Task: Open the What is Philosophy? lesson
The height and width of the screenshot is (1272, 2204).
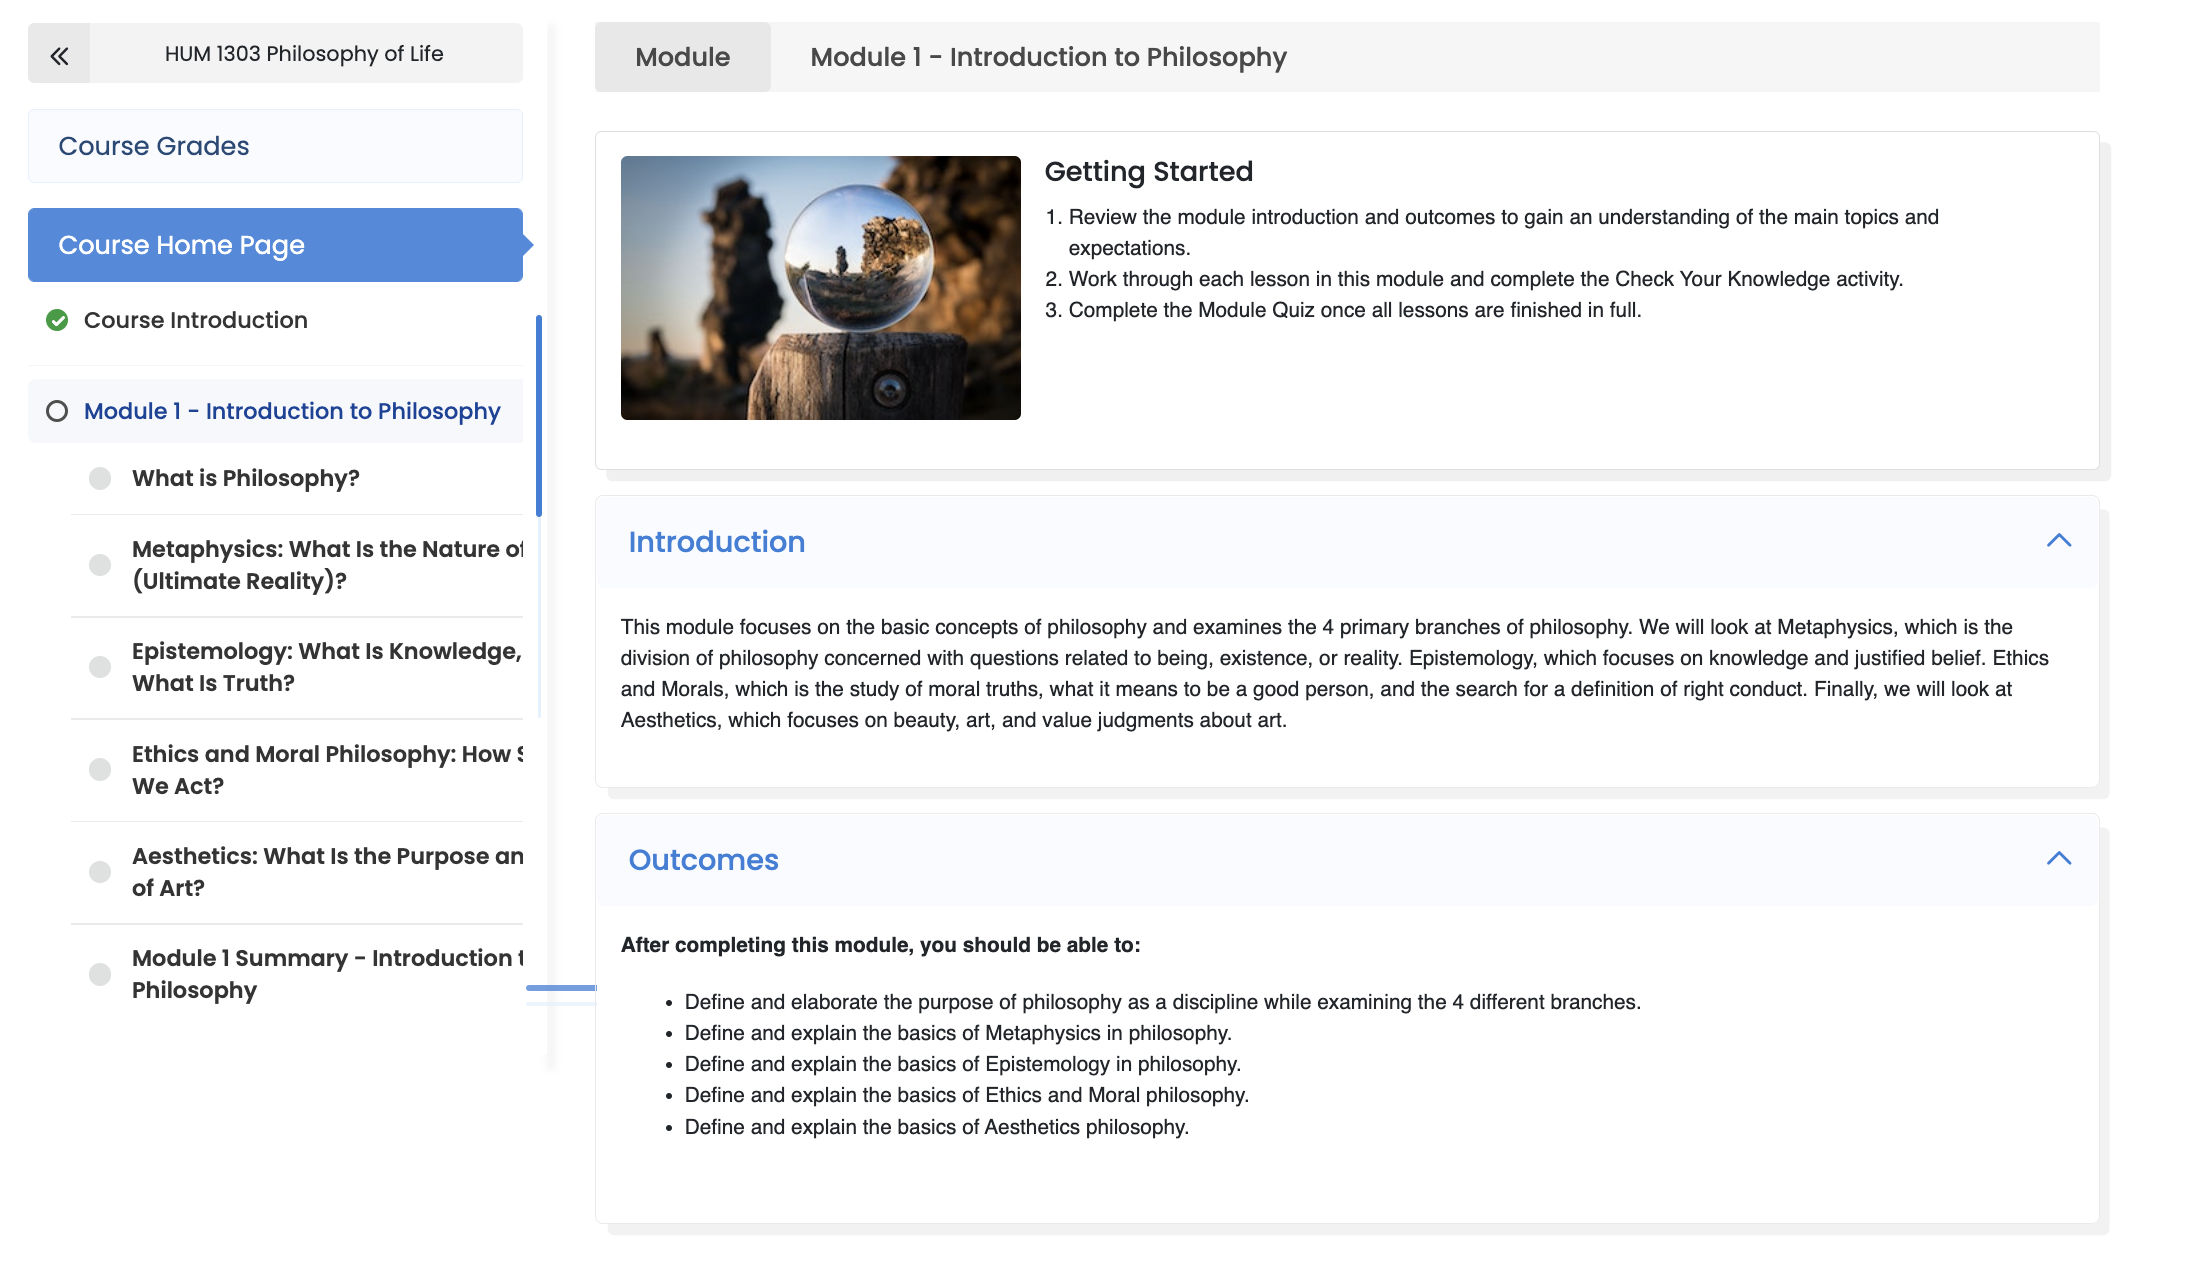Action: pos(246,478)
